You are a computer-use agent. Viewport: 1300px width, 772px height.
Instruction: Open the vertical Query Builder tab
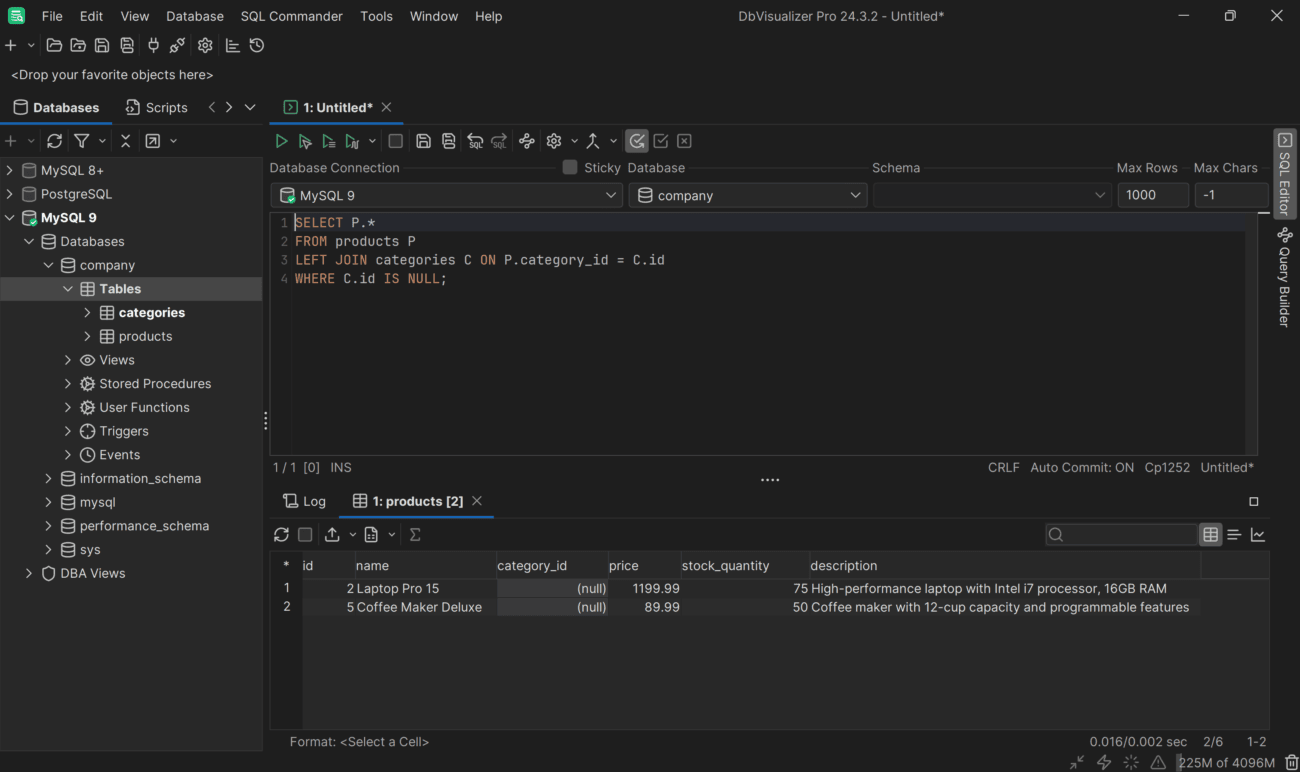click(1285, 277)
